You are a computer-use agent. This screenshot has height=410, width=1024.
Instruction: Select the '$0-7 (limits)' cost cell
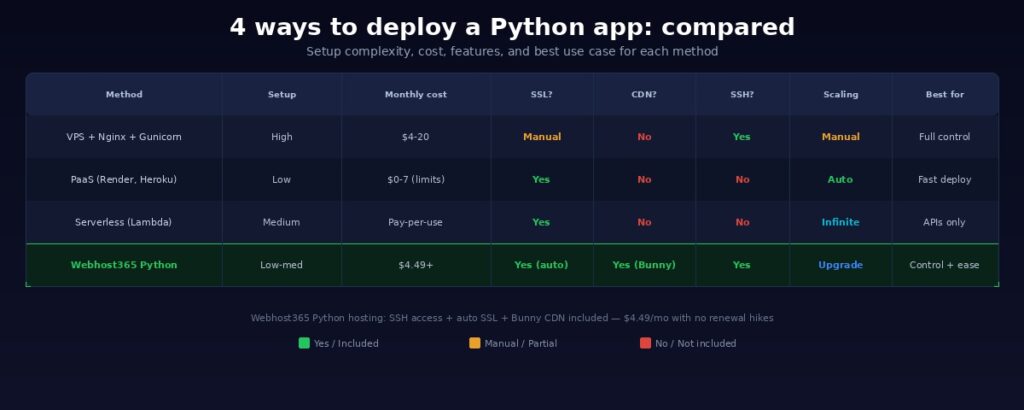[x=416, y=180]
